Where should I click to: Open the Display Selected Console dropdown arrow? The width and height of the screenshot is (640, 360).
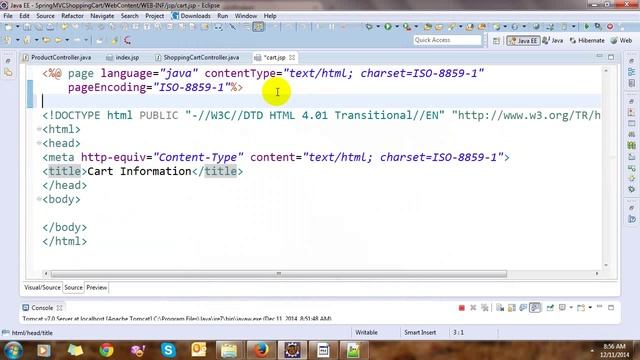click(571, 308)
